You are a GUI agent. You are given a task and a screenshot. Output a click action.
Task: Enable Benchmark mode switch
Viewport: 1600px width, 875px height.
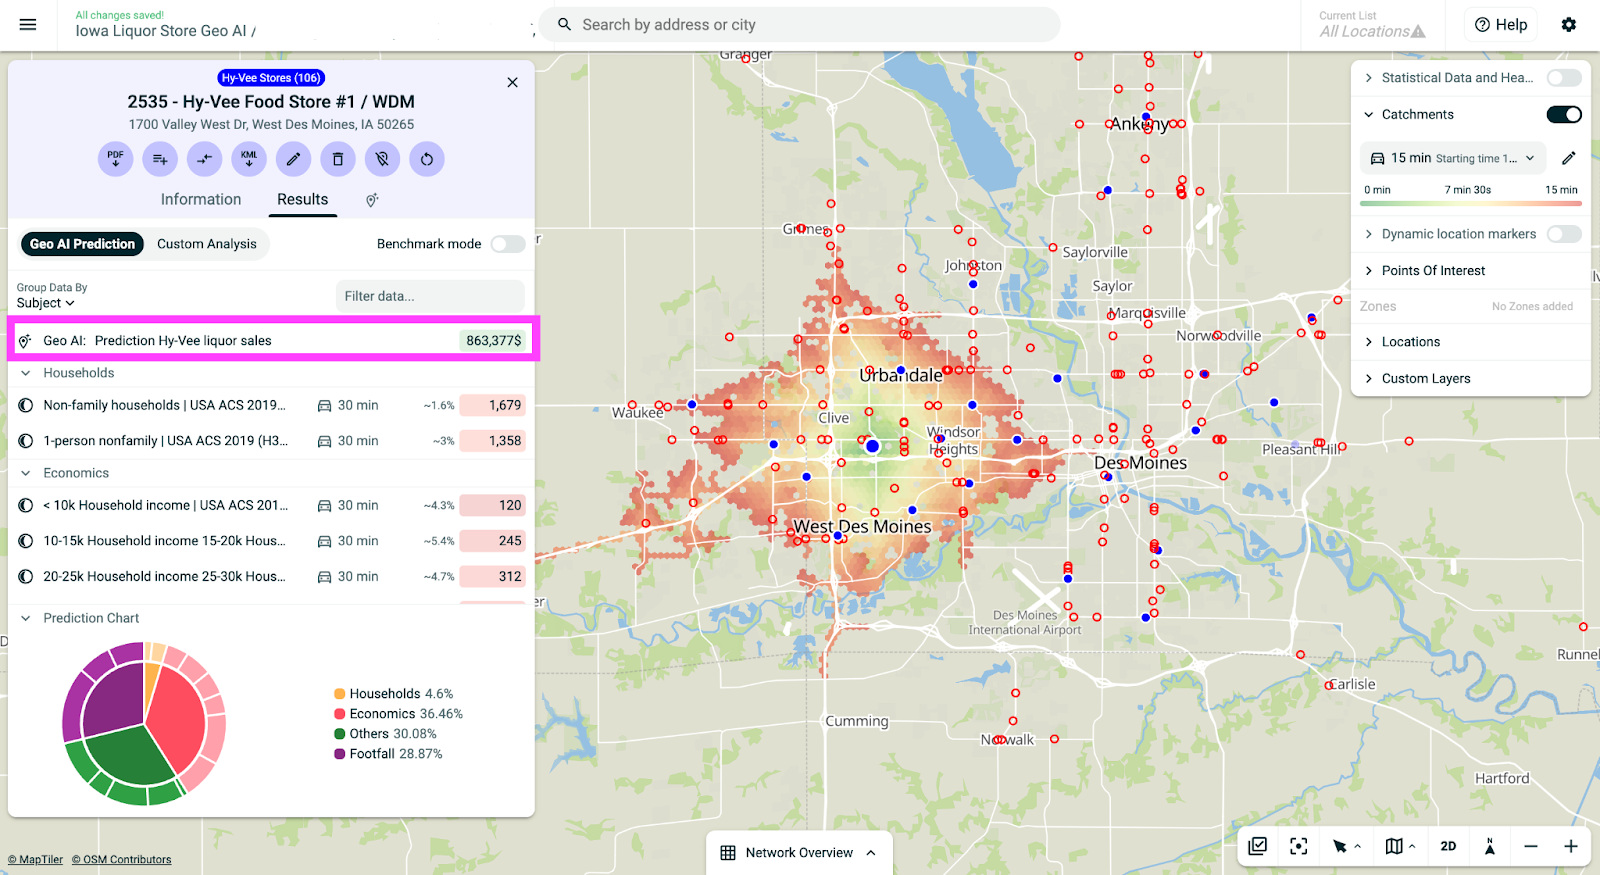pyautogui.click(x=508, y=244)
